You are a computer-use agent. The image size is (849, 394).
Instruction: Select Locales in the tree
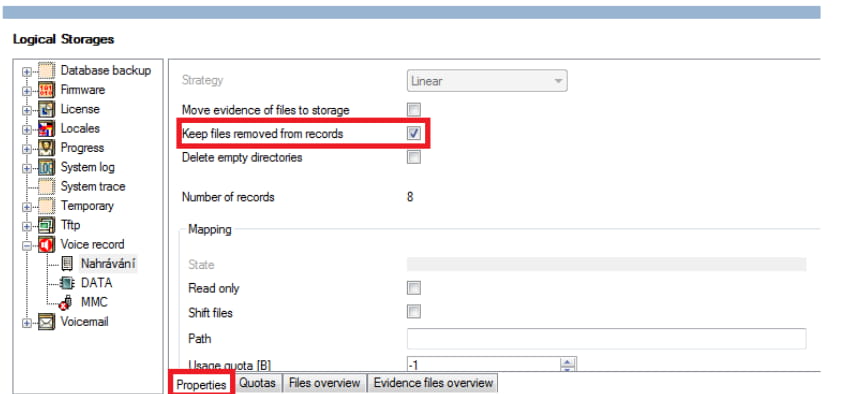(80, 129)
